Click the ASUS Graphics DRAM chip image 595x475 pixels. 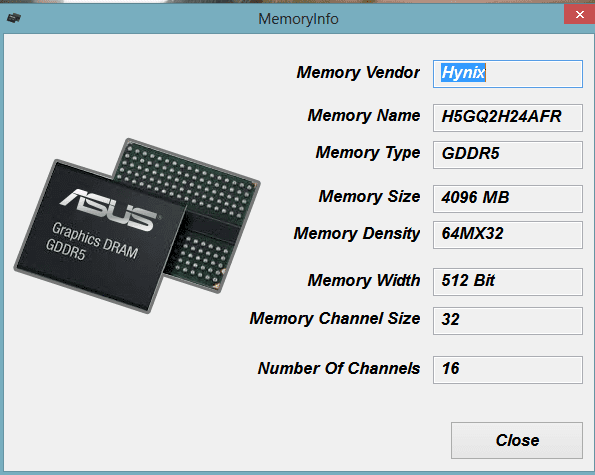pos(137,226)
